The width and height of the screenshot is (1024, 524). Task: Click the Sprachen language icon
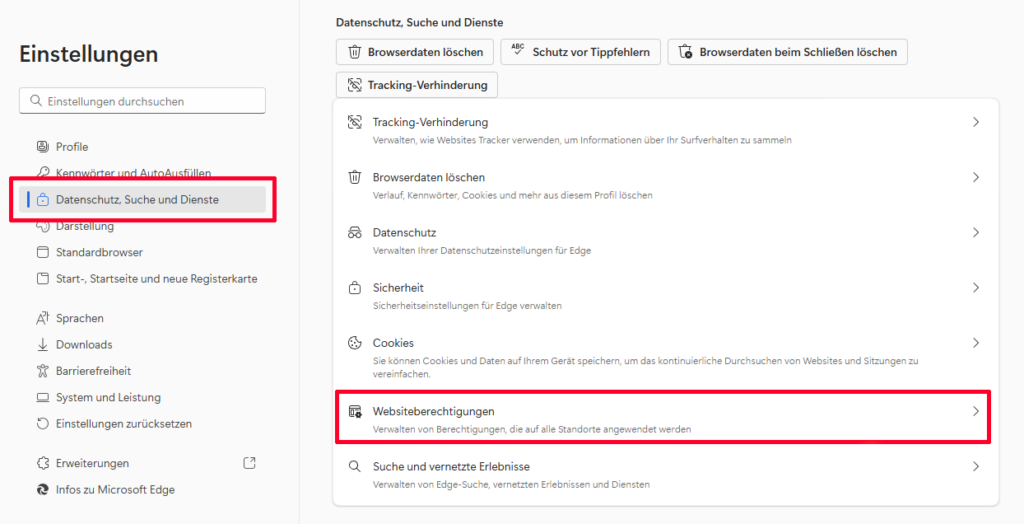pyautogui.click(x=43, y=319)
